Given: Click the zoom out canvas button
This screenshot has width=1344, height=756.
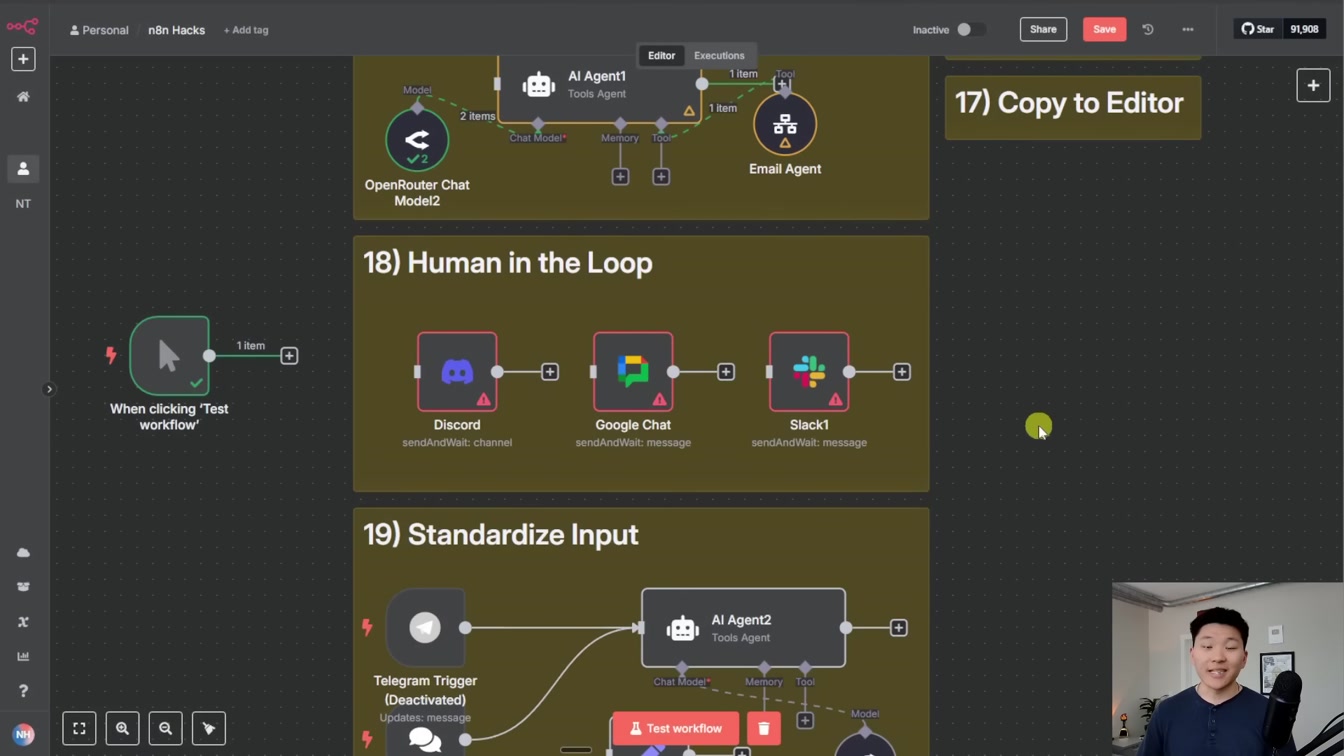Looking at the screenshot, I should click(166, 729).
